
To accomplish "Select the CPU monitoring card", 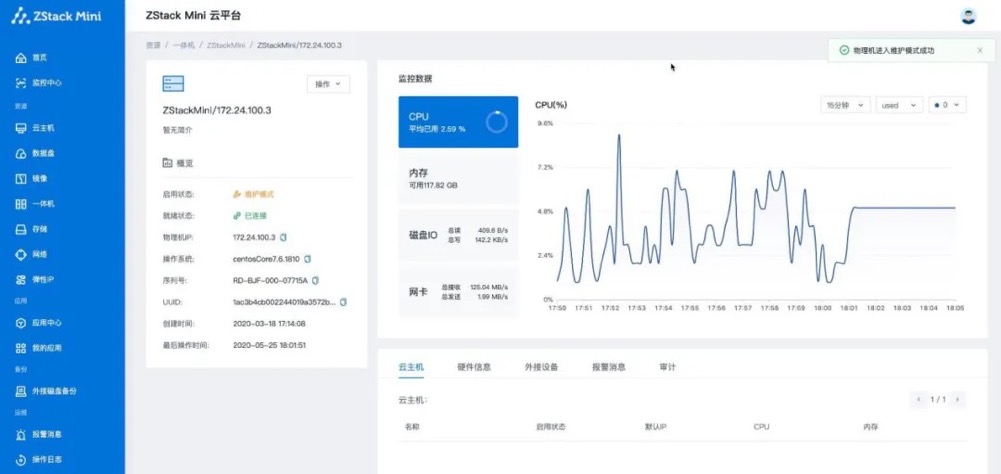I will coord(458,122).
